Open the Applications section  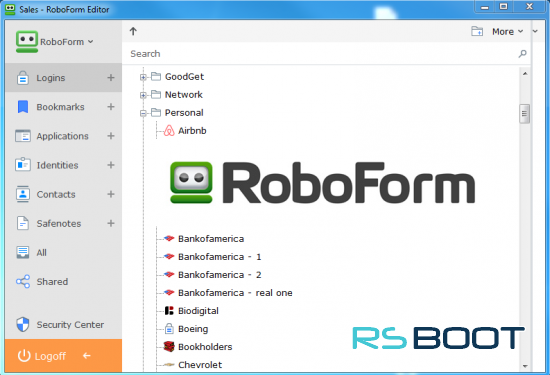coord(63,136)
